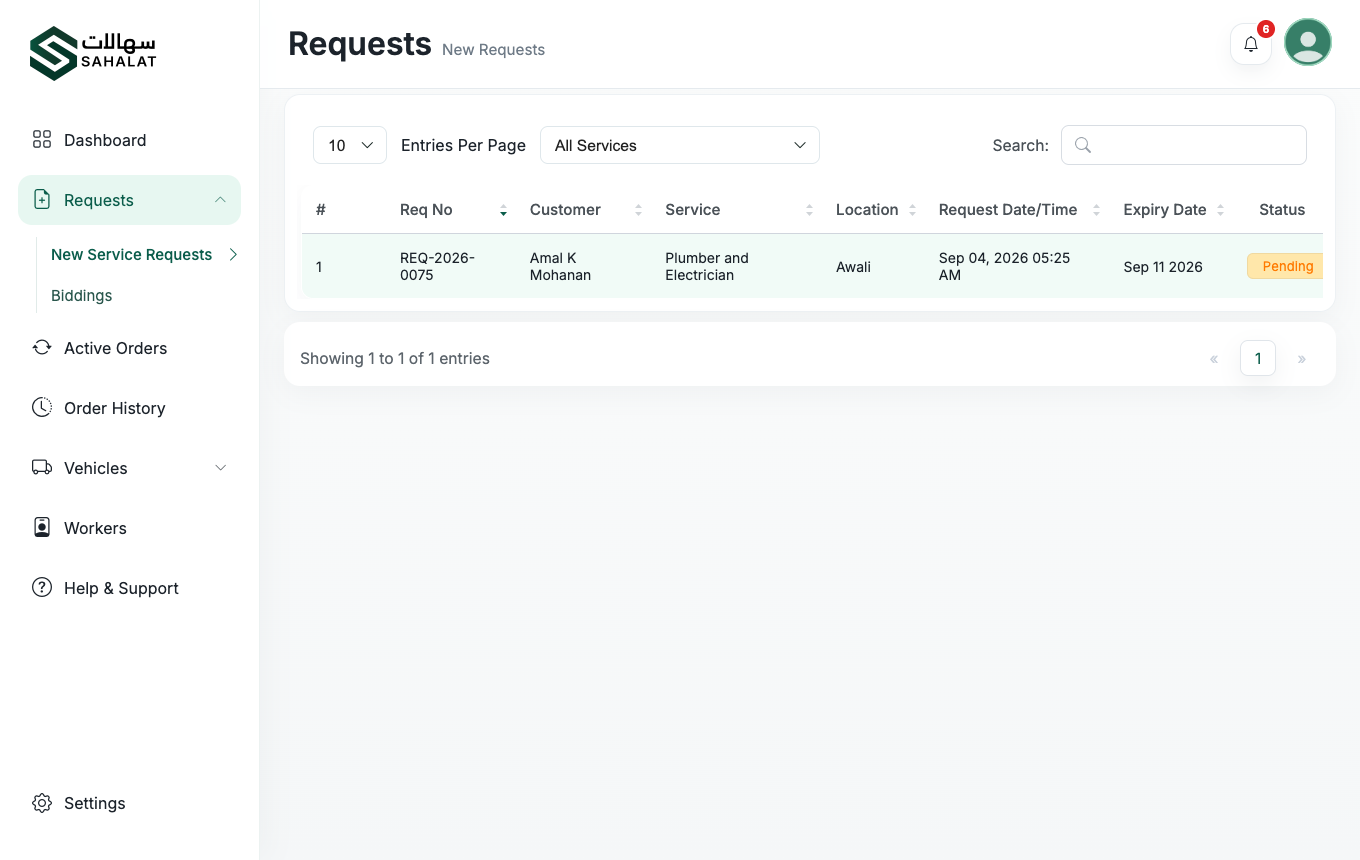Open the All Services filter dropdown
The image size is (1360, 860).
click(x=680, y=145)
